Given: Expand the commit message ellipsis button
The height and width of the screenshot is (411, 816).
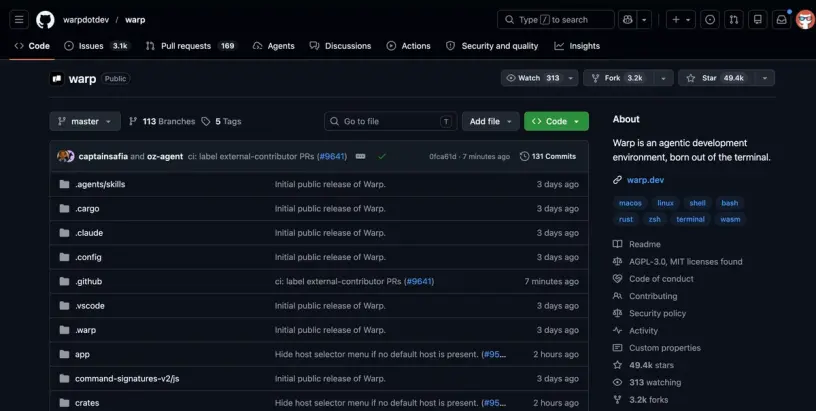Looking at the screenshot, I should point(360,156).
